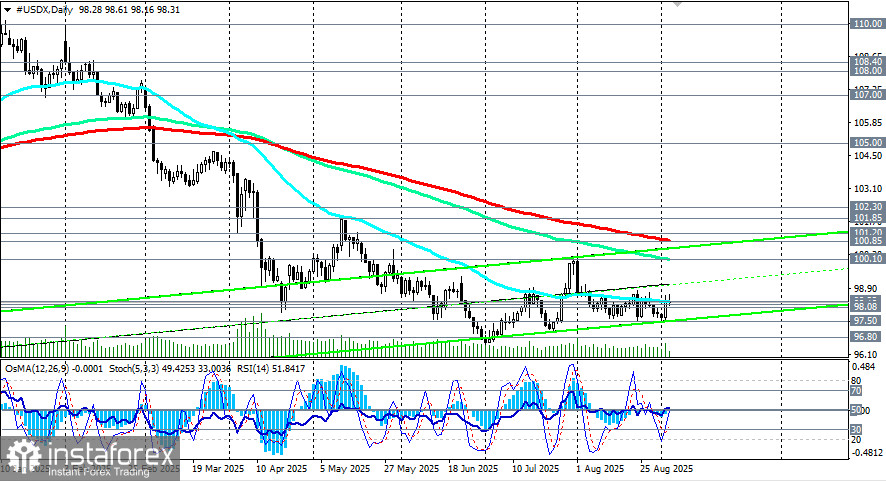Click the 105.00 price level label
The height and width of the screenshot is (481, 886).
pyautogui.click(x=867, y=142)
